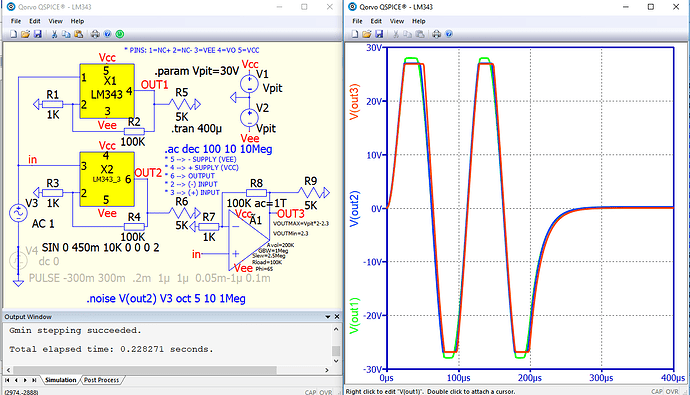690x395 pixels.
Task: Jump to first tab with tab navigation arrow
Action: (x=7, y=380)
